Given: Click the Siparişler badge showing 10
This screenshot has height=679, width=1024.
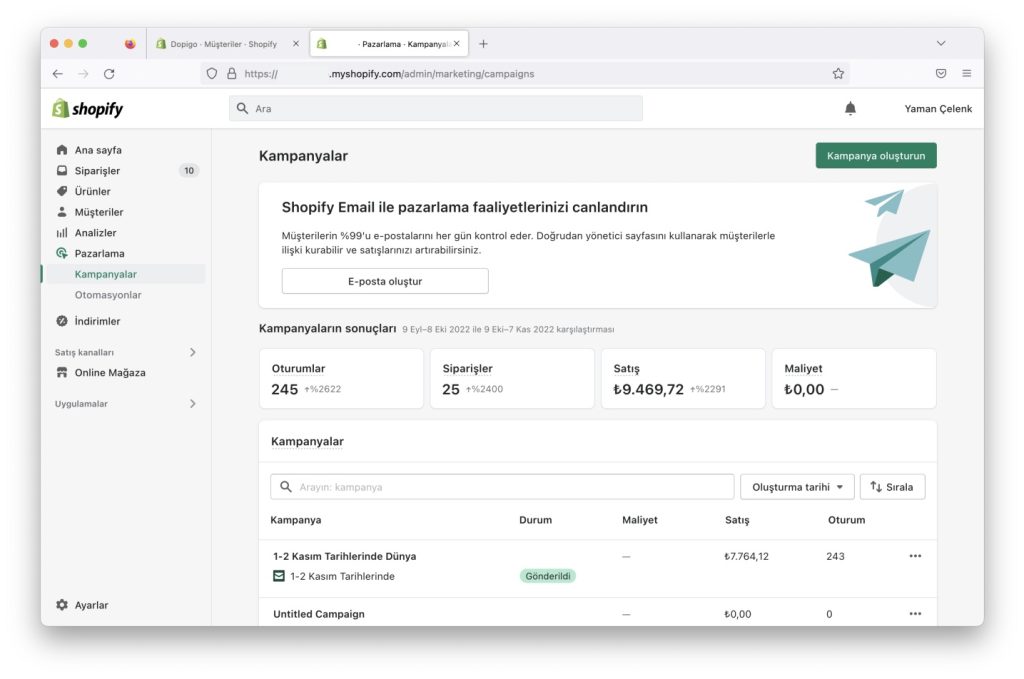Looking at the screenshot, I should [189, 170].
